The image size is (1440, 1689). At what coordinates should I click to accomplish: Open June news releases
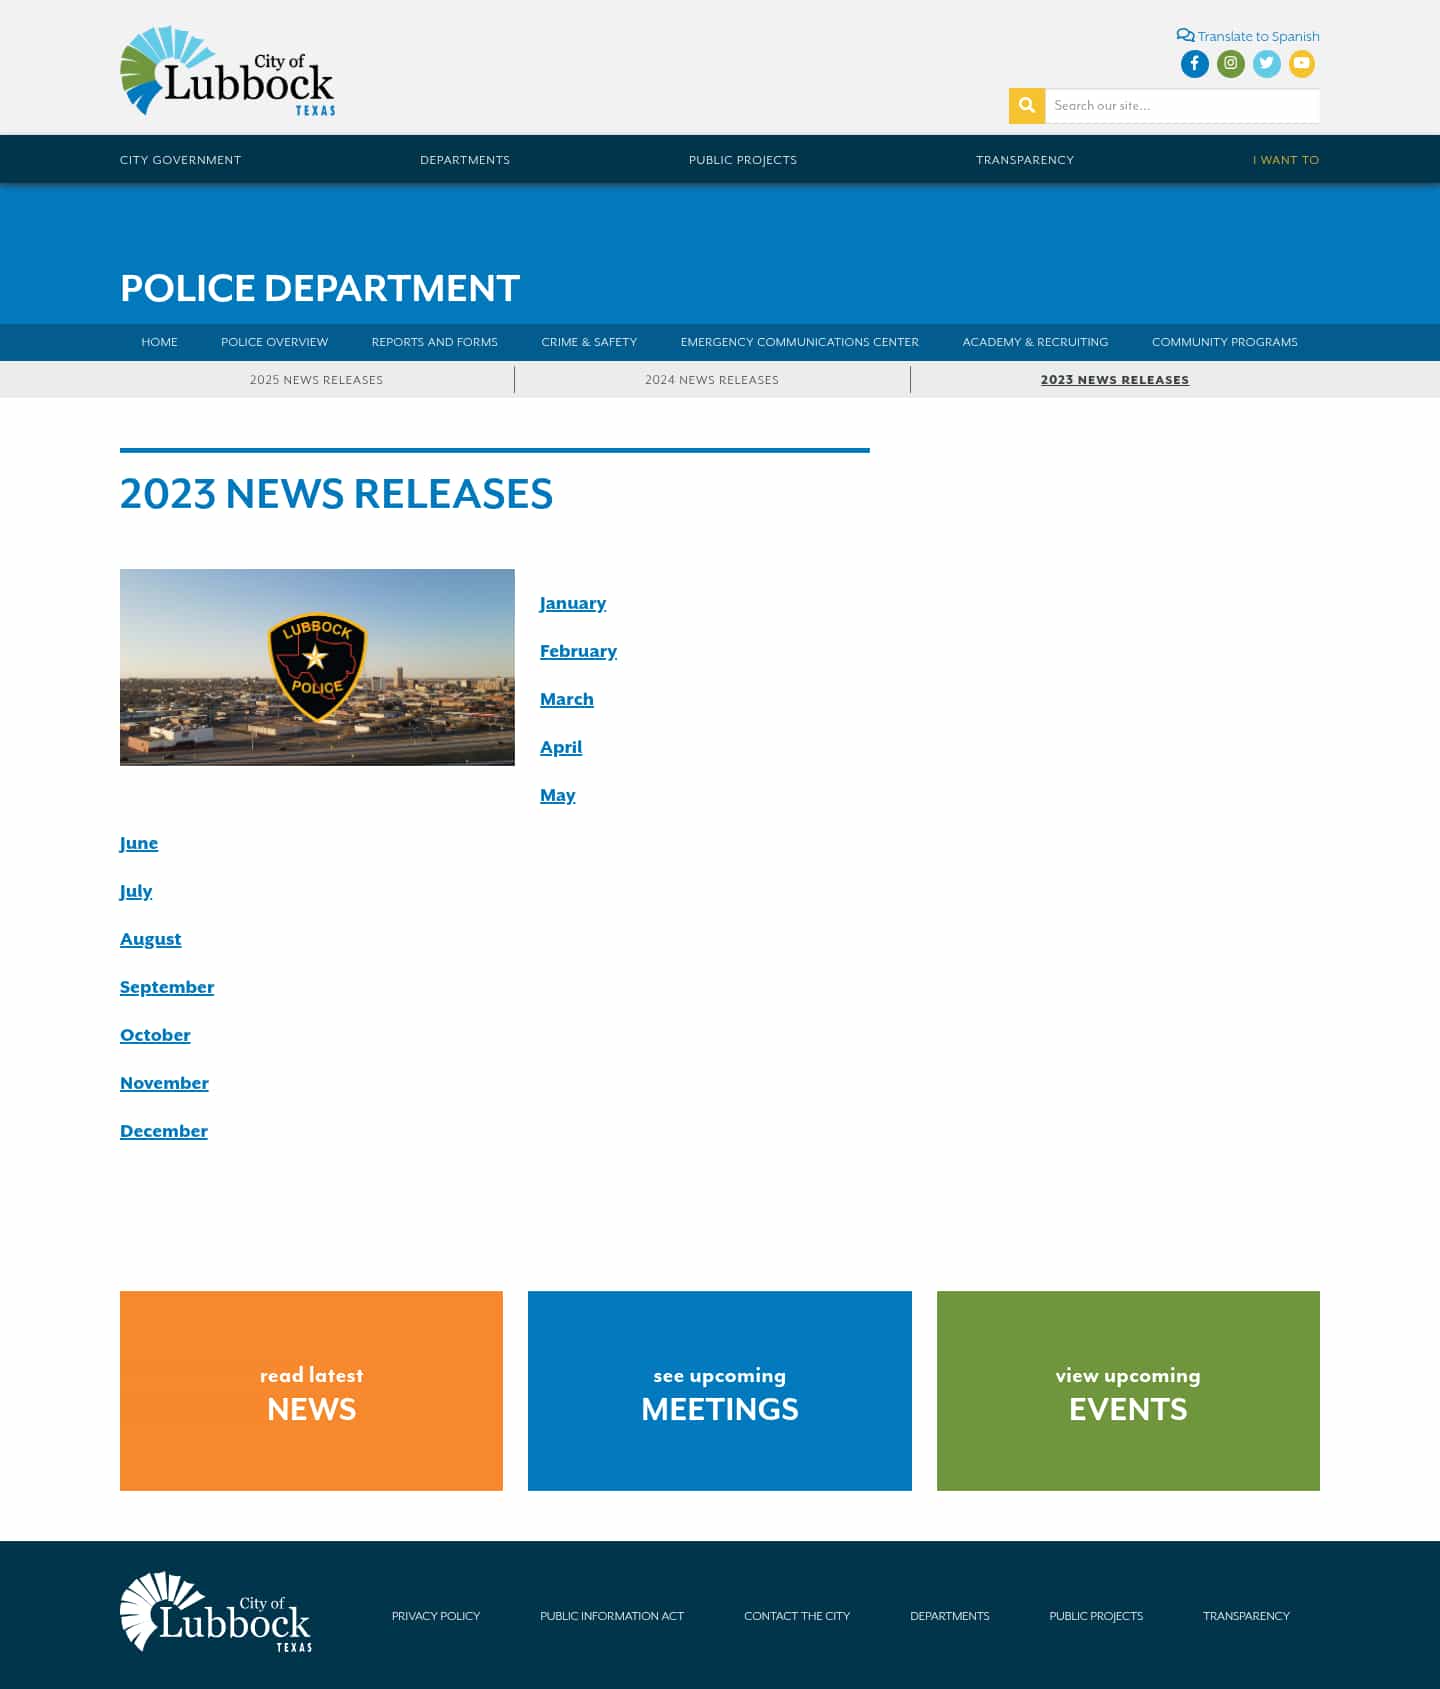pyautogui.click(x=139, y=843)
